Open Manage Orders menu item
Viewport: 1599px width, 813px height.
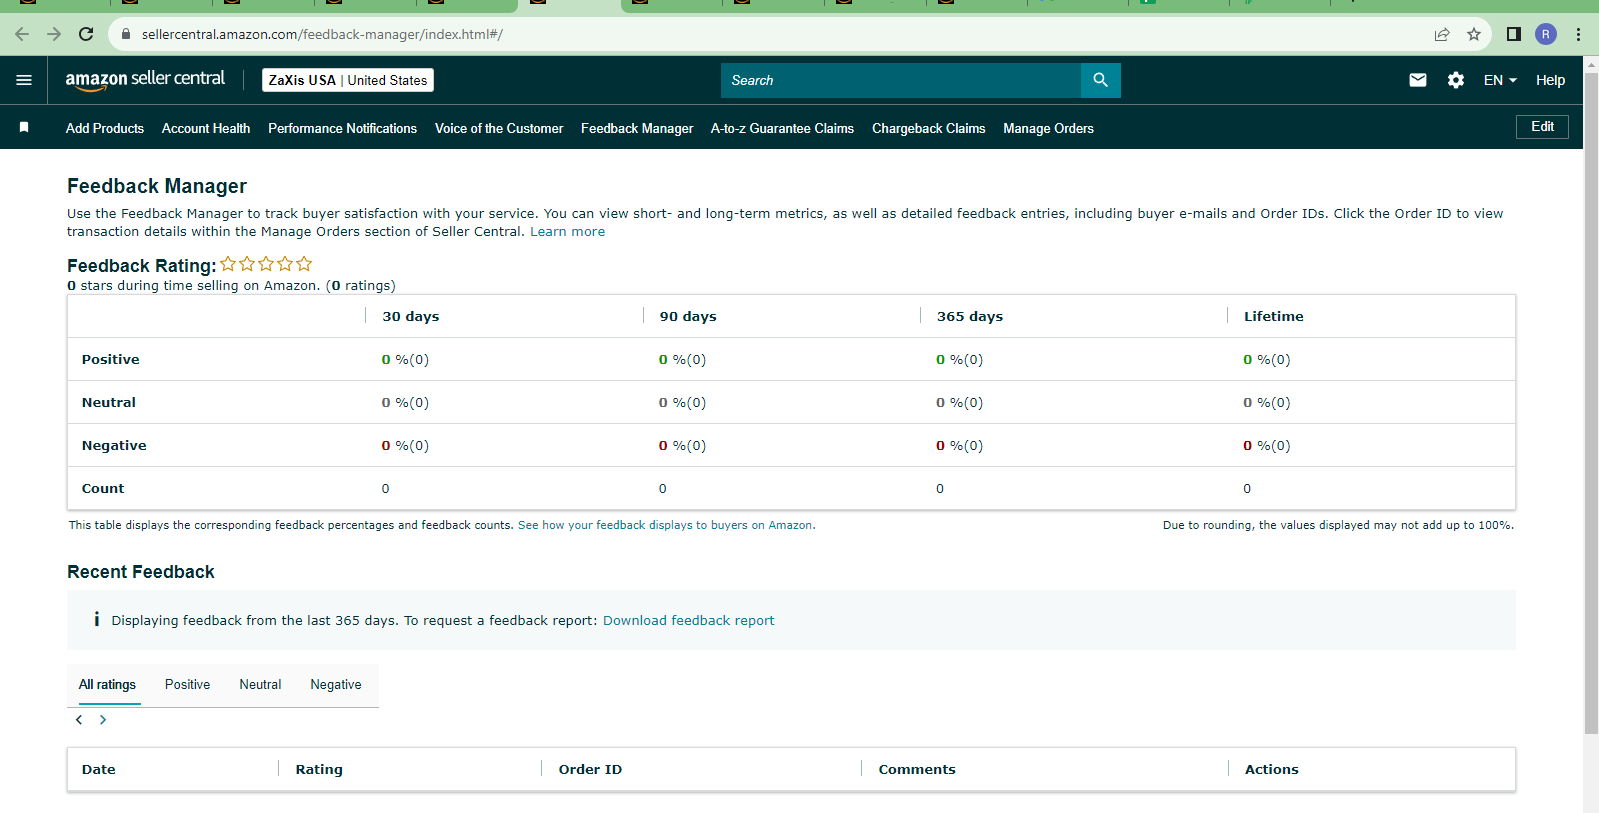1049,128
